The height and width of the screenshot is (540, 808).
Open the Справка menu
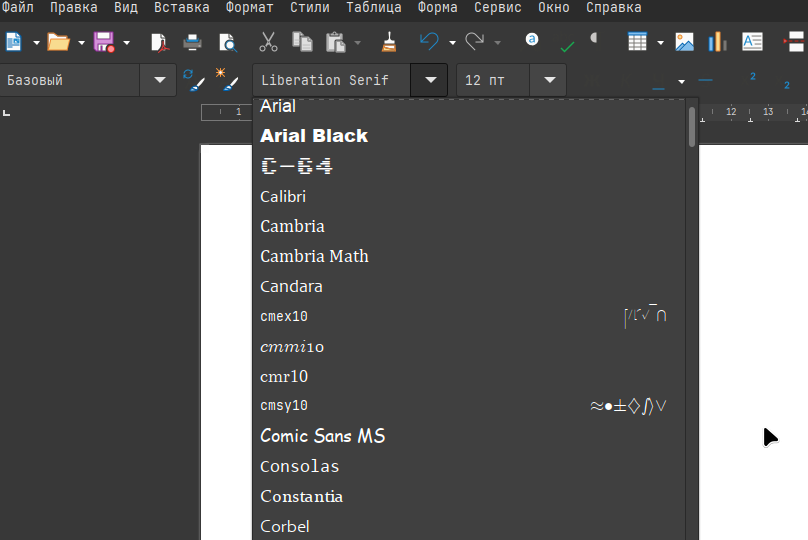point(614,8)
